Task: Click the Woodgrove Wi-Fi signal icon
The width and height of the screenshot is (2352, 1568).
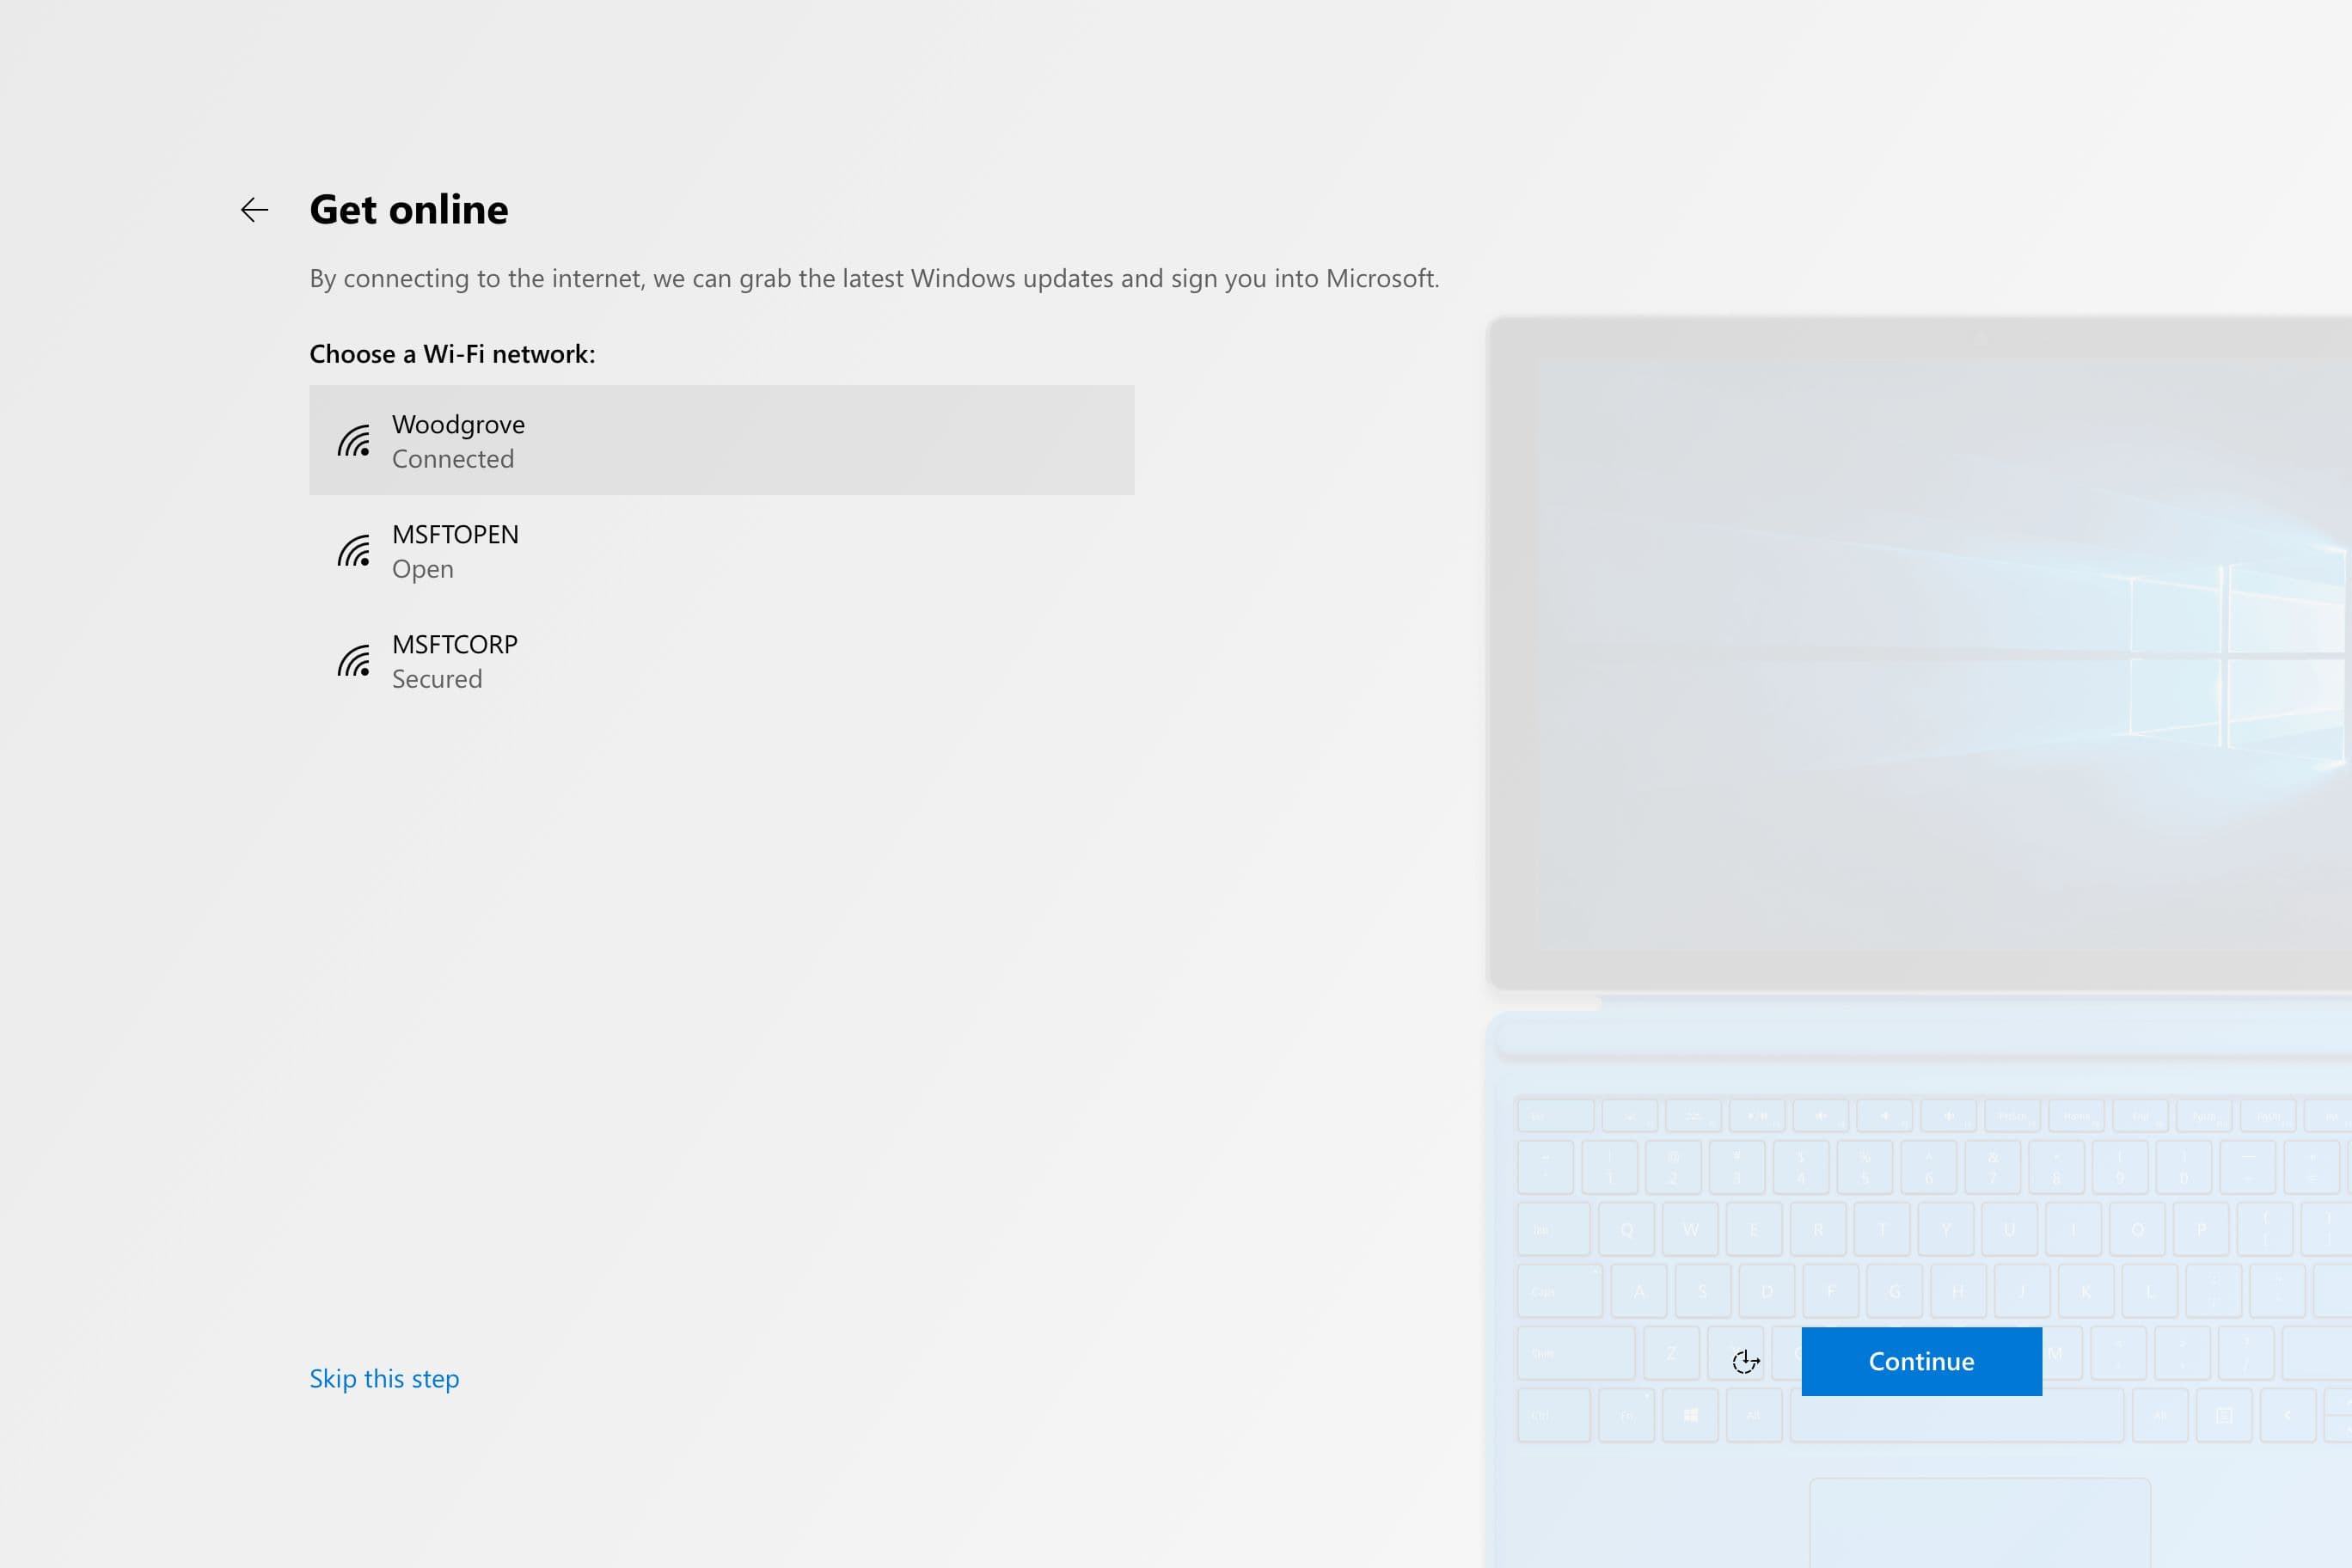Action: (x=354, y=441)
